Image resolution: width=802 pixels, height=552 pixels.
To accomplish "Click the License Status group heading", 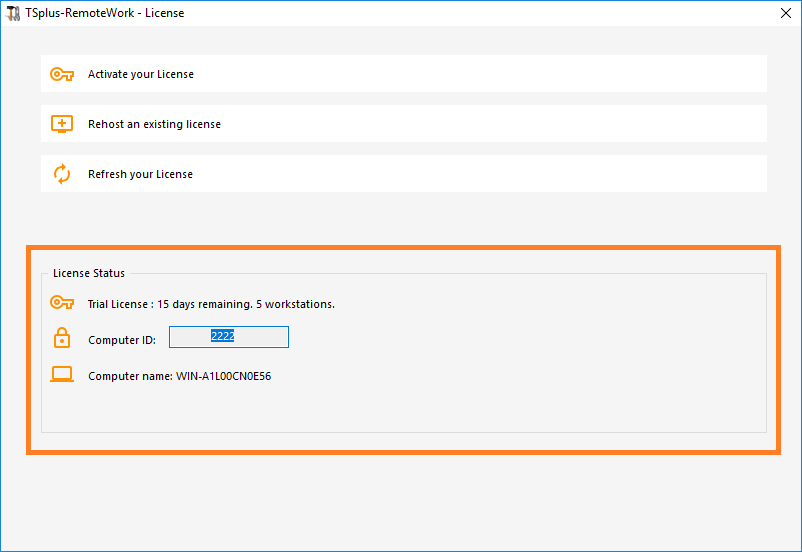I will coord(89,273).
